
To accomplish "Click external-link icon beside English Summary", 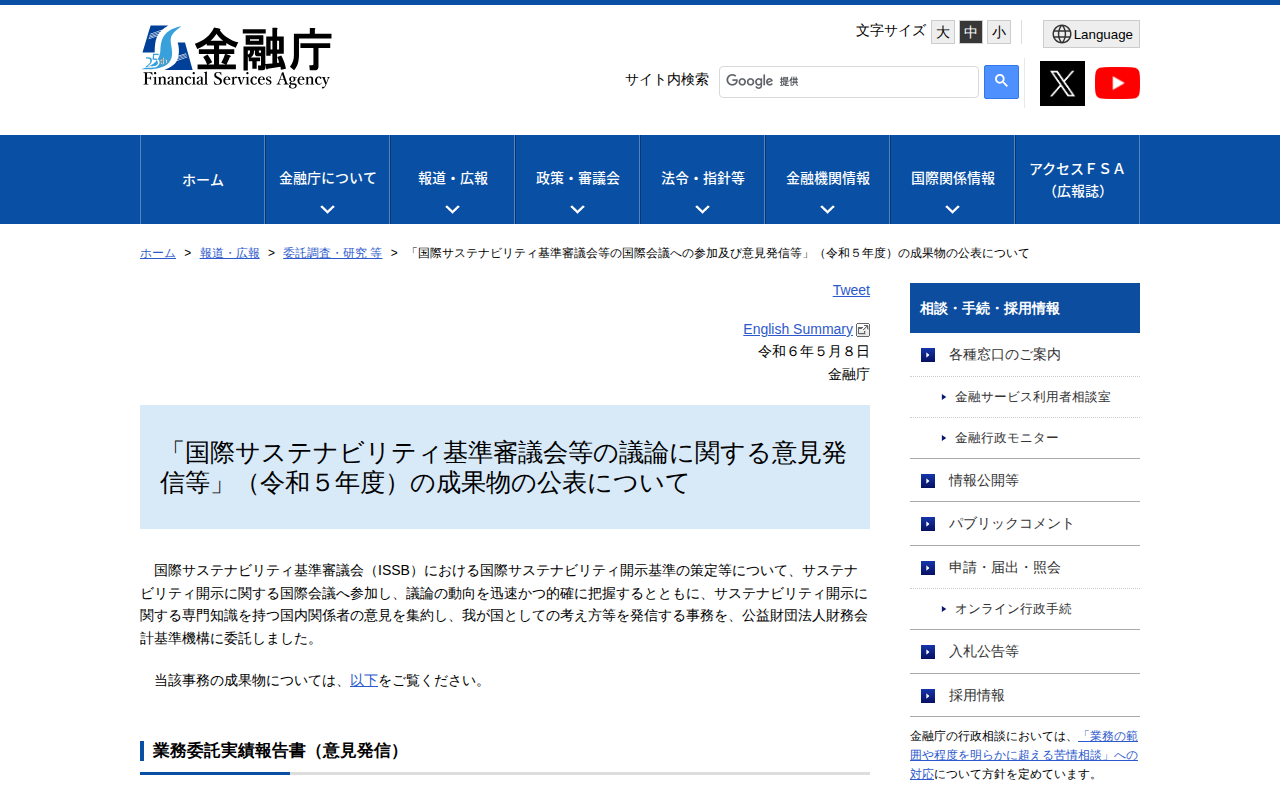I will (863, 330).
